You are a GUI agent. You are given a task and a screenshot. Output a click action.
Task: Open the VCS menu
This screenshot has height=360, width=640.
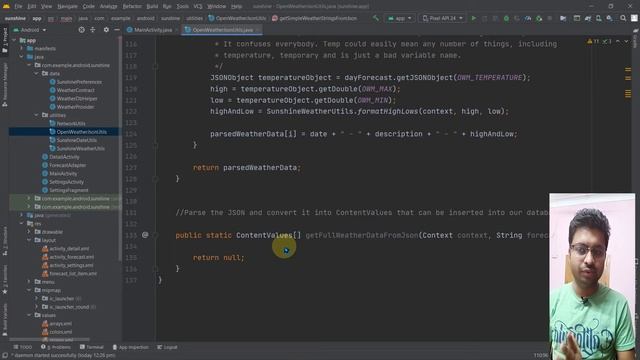tap(198, 7)
